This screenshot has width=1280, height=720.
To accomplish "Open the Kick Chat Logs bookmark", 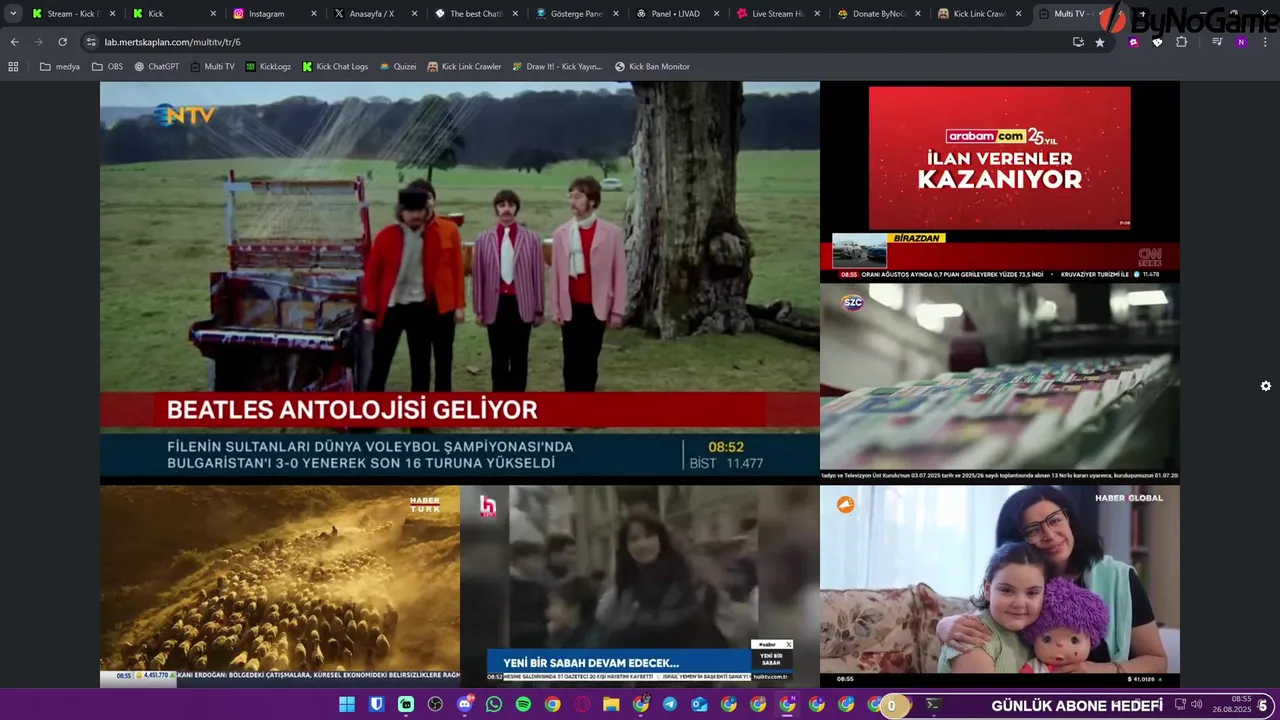I will click(335, 67).
